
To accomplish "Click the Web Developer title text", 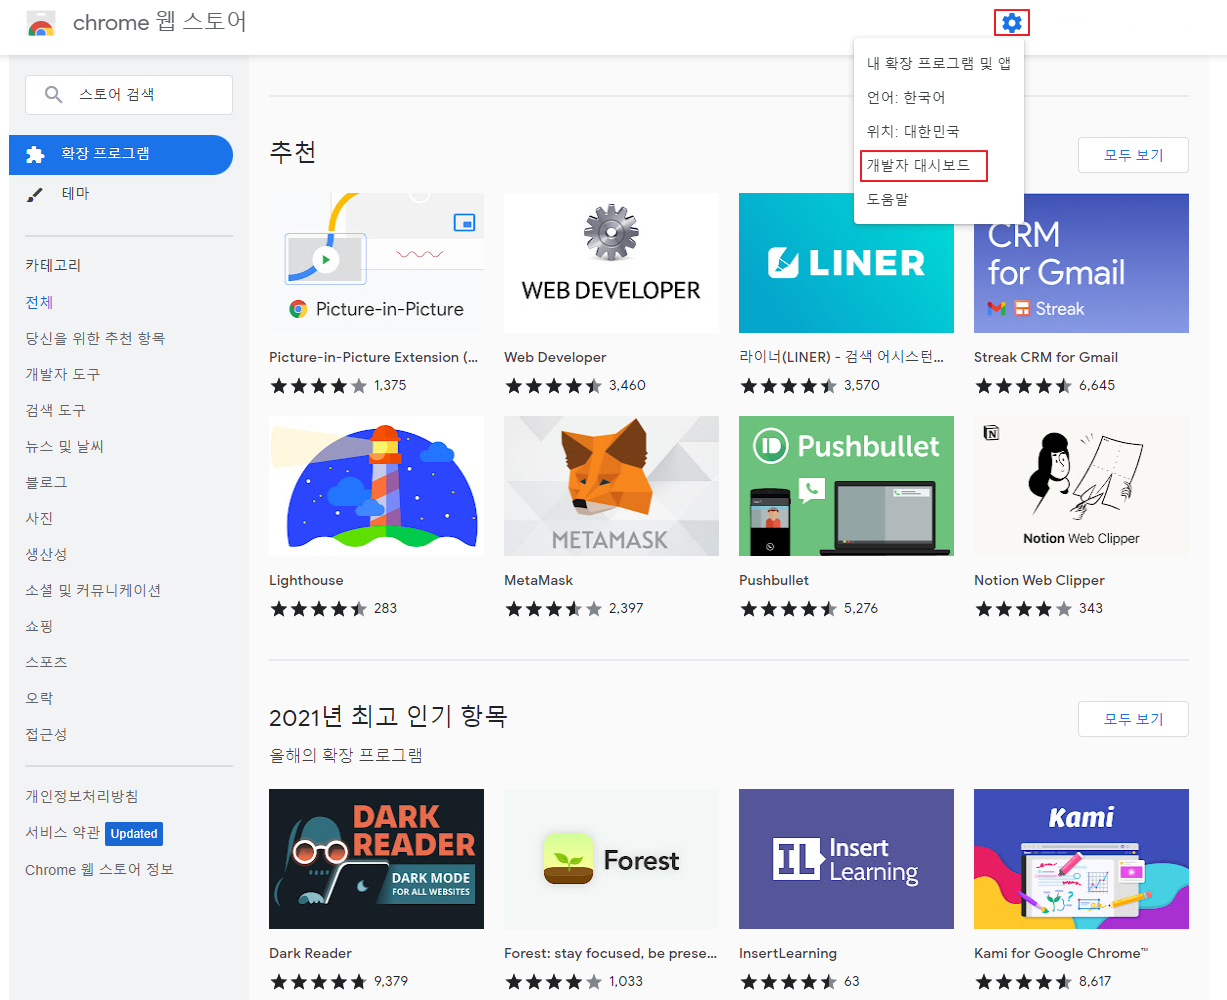I will [x=555, y=357].
